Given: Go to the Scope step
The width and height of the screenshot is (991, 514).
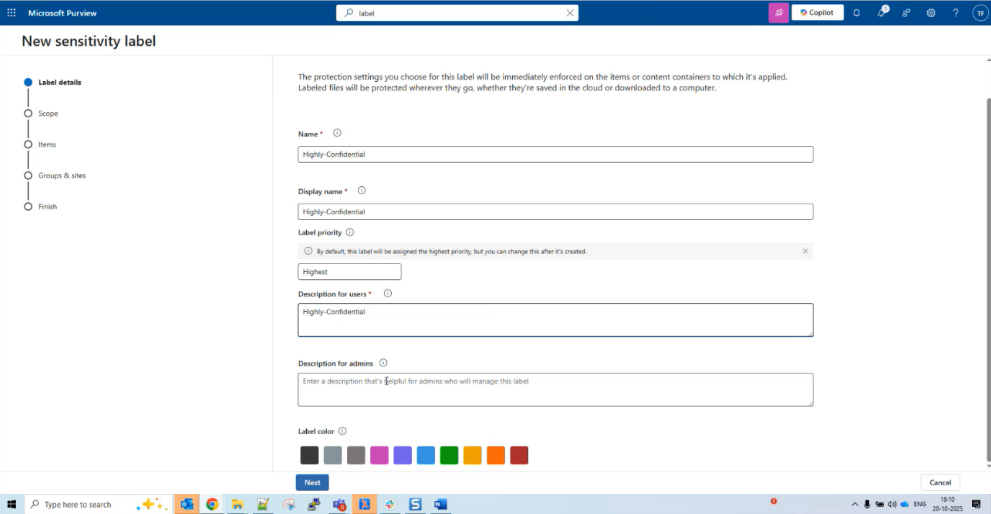Looking at the screenshot, I should tap(48, 113).
